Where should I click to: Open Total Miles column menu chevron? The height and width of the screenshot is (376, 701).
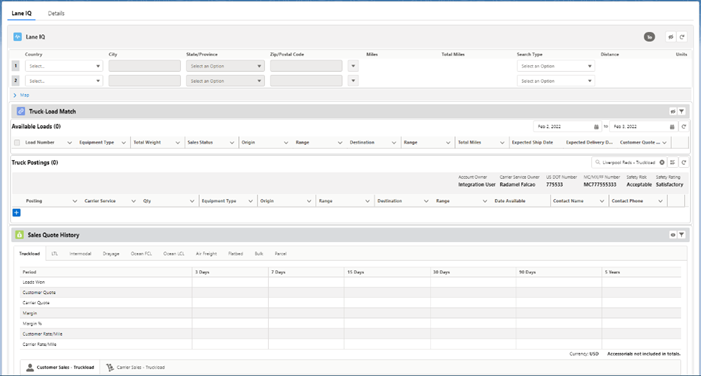tap(502, 143)
